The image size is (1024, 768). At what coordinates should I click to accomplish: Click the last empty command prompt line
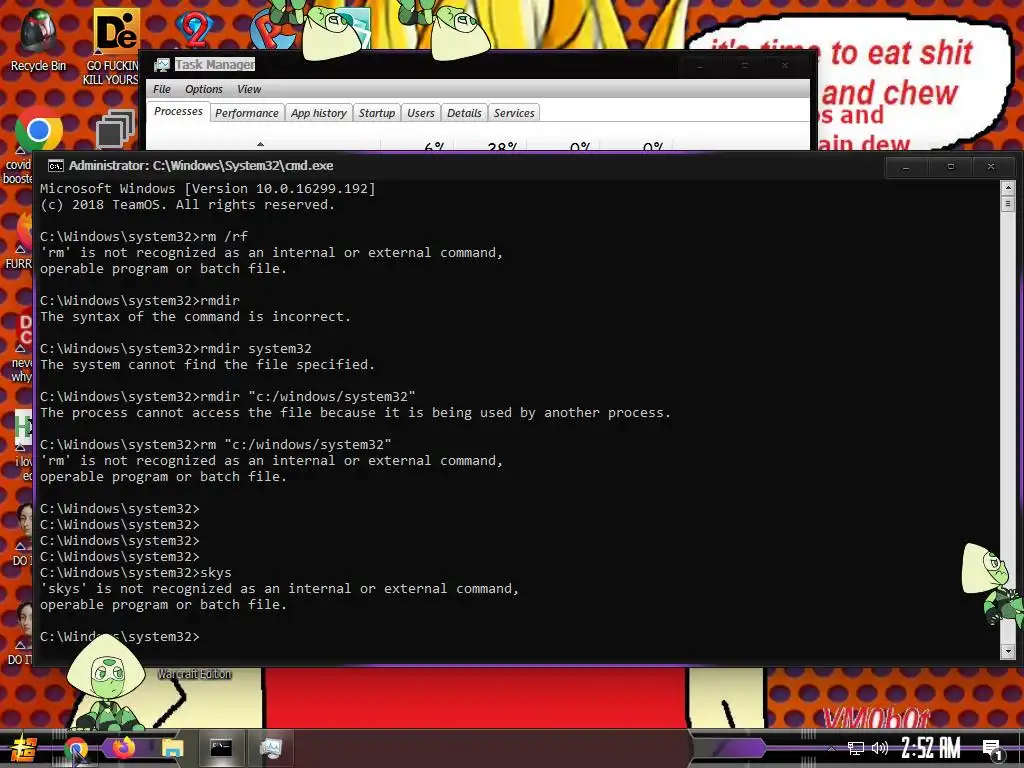click(120, 637)
